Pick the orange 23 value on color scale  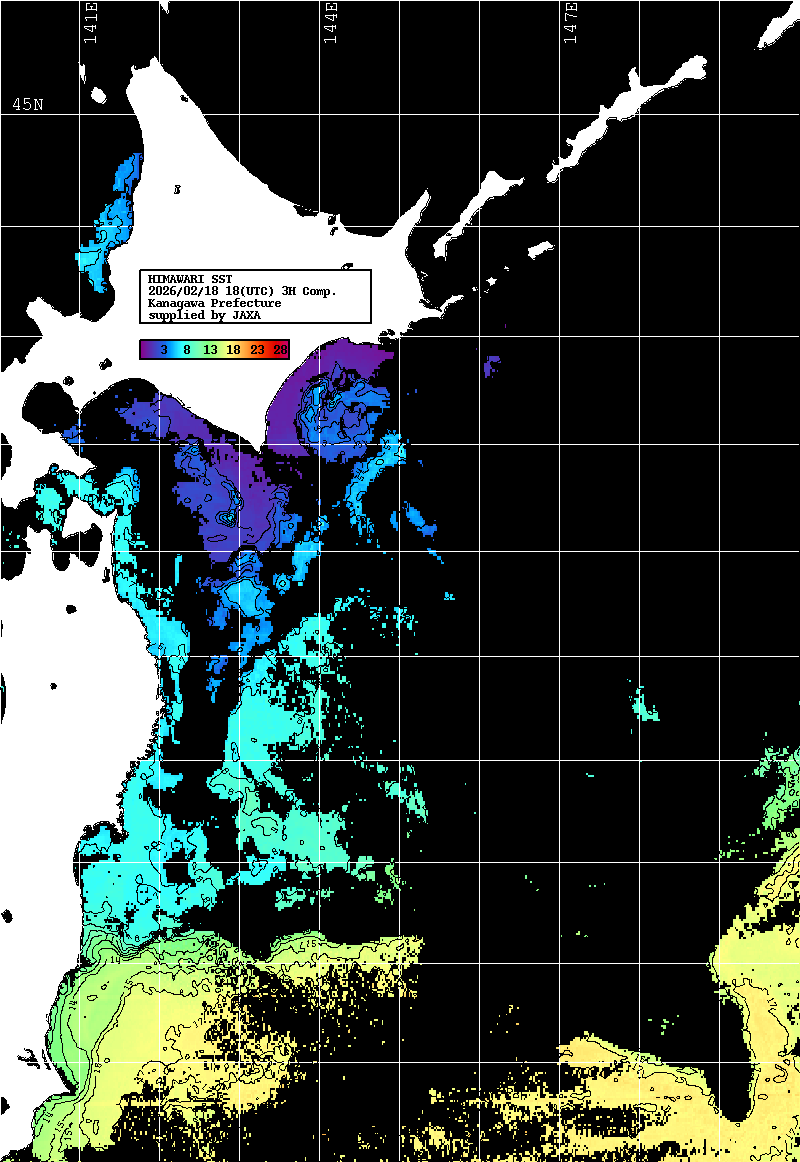click(257, 349)
